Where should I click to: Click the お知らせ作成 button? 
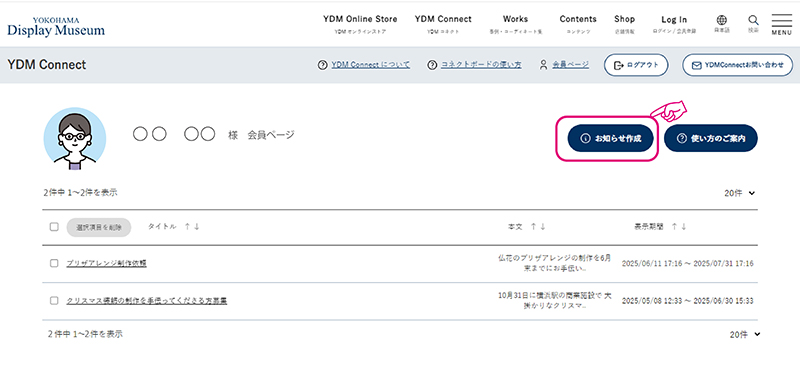point(611,138)
